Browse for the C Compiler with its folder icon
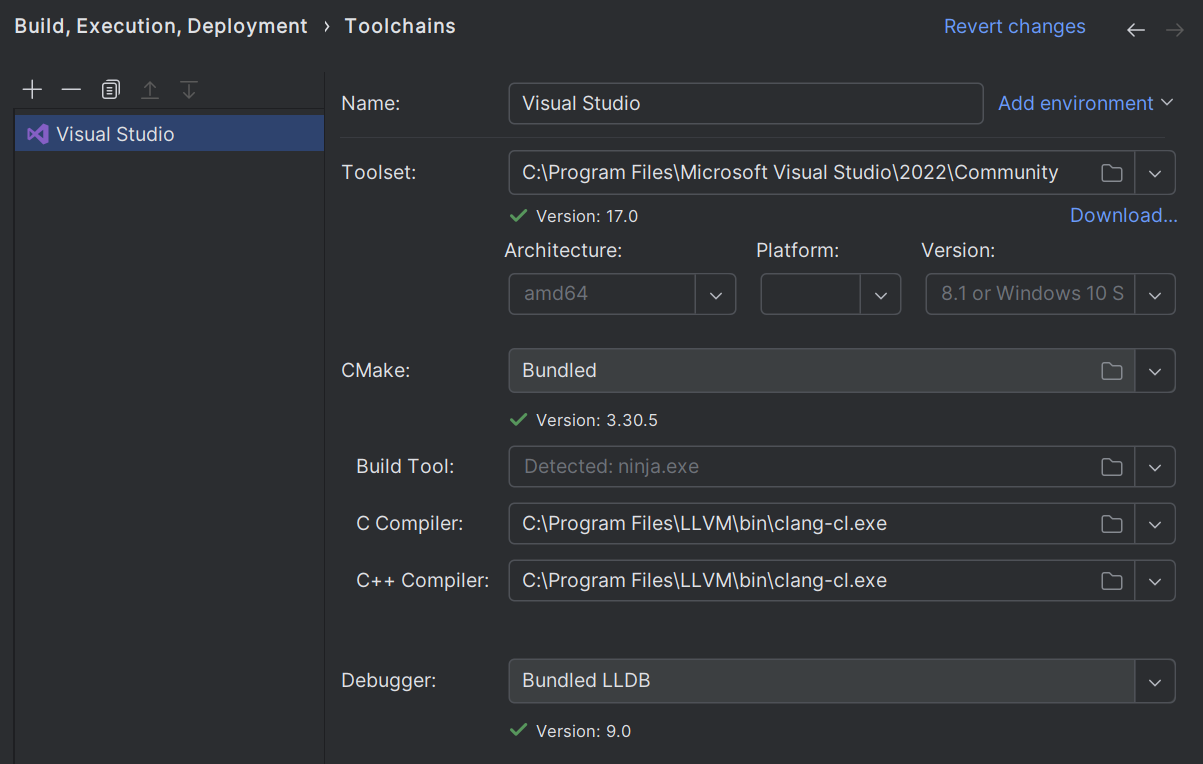The image size is (1203, 764). 1111,523
